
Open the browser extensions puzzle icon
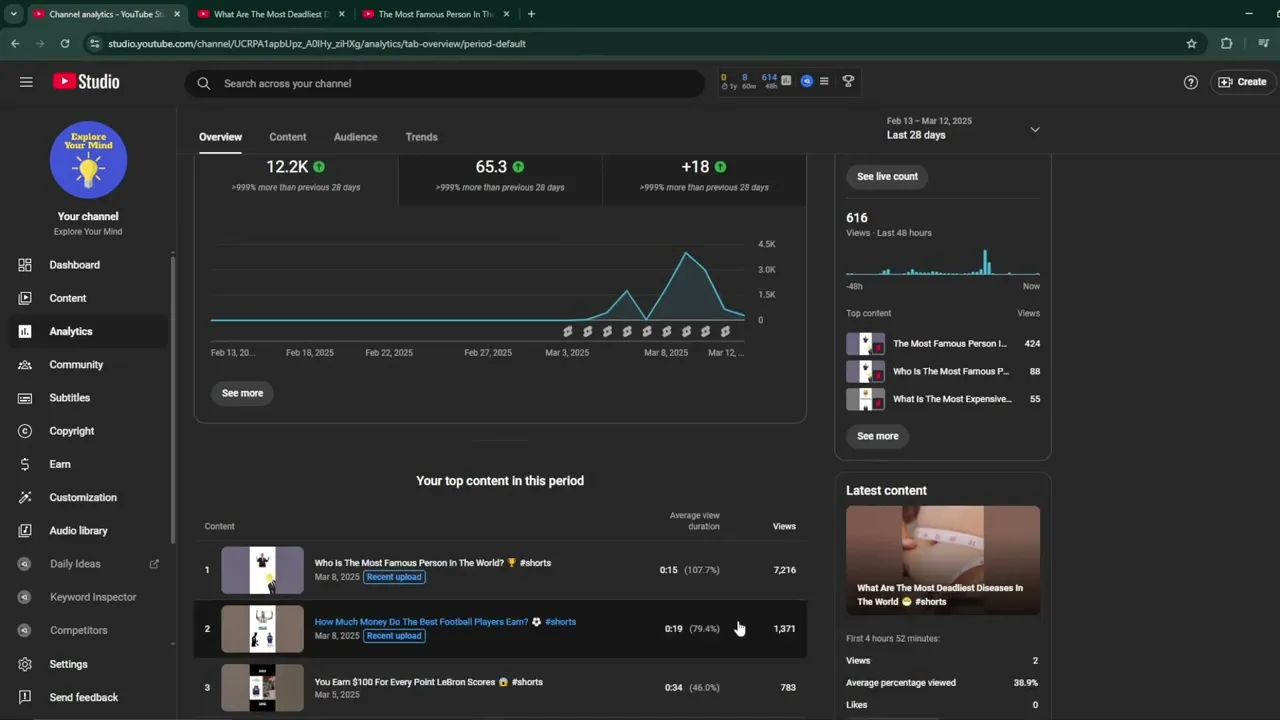pyautogui.click(x=1226, y=43)
